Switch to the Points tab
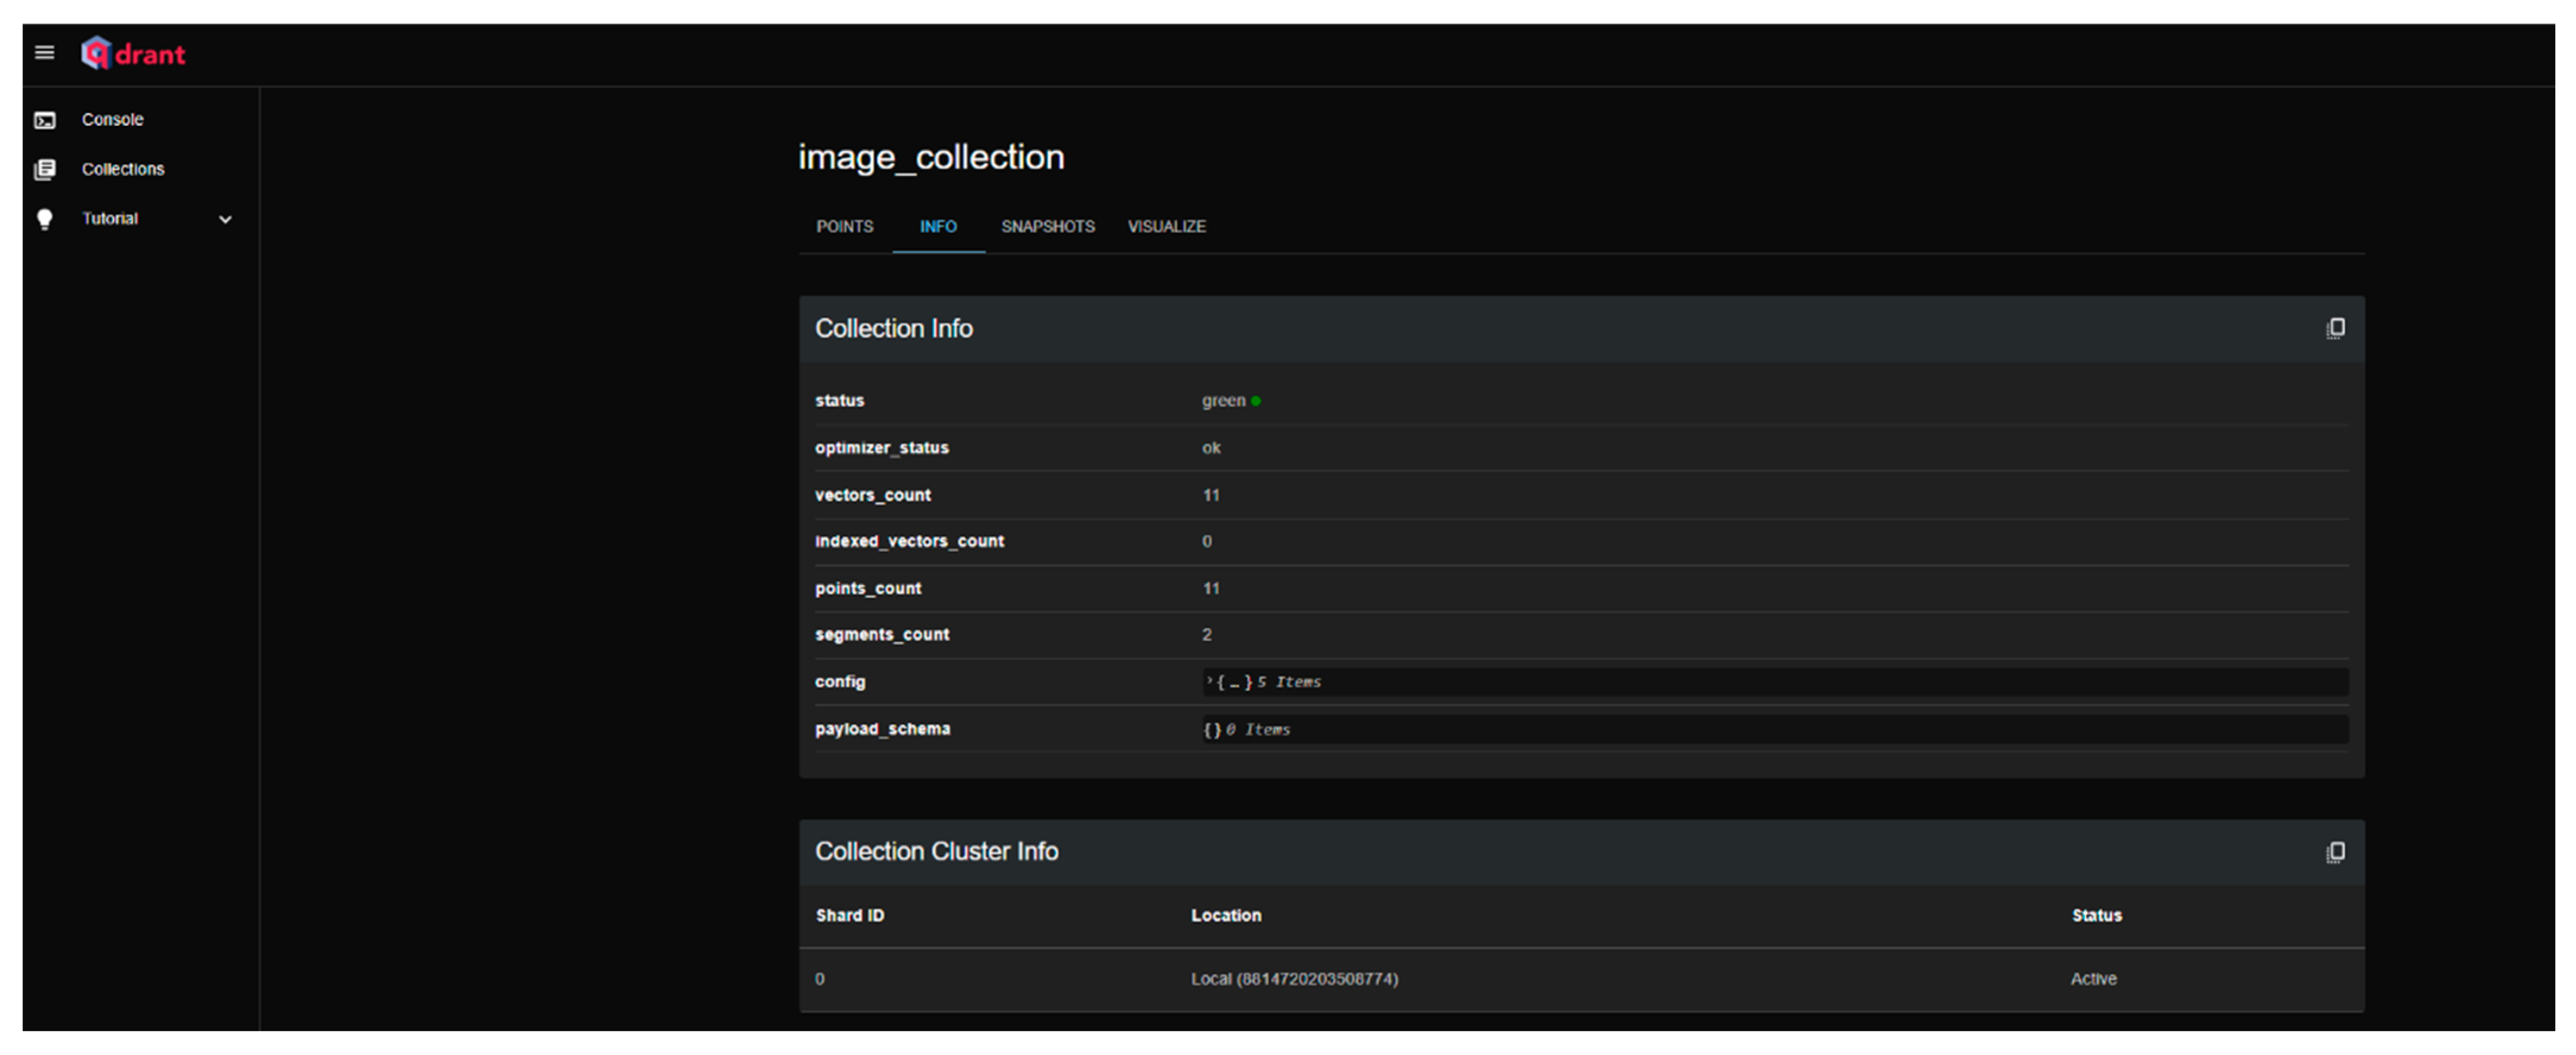This screenshot has width=2576, height=1055. tap(845, 227)
